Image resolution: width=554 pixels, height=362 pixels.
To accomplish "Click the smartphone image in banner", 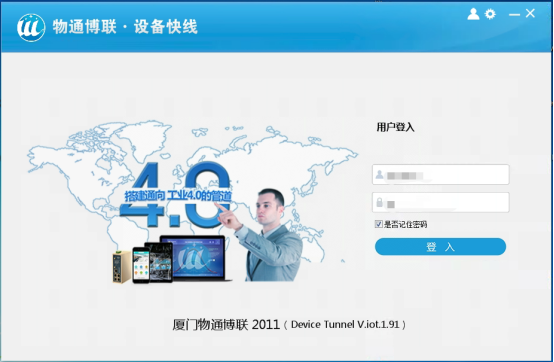I will (x=141, y=265).
